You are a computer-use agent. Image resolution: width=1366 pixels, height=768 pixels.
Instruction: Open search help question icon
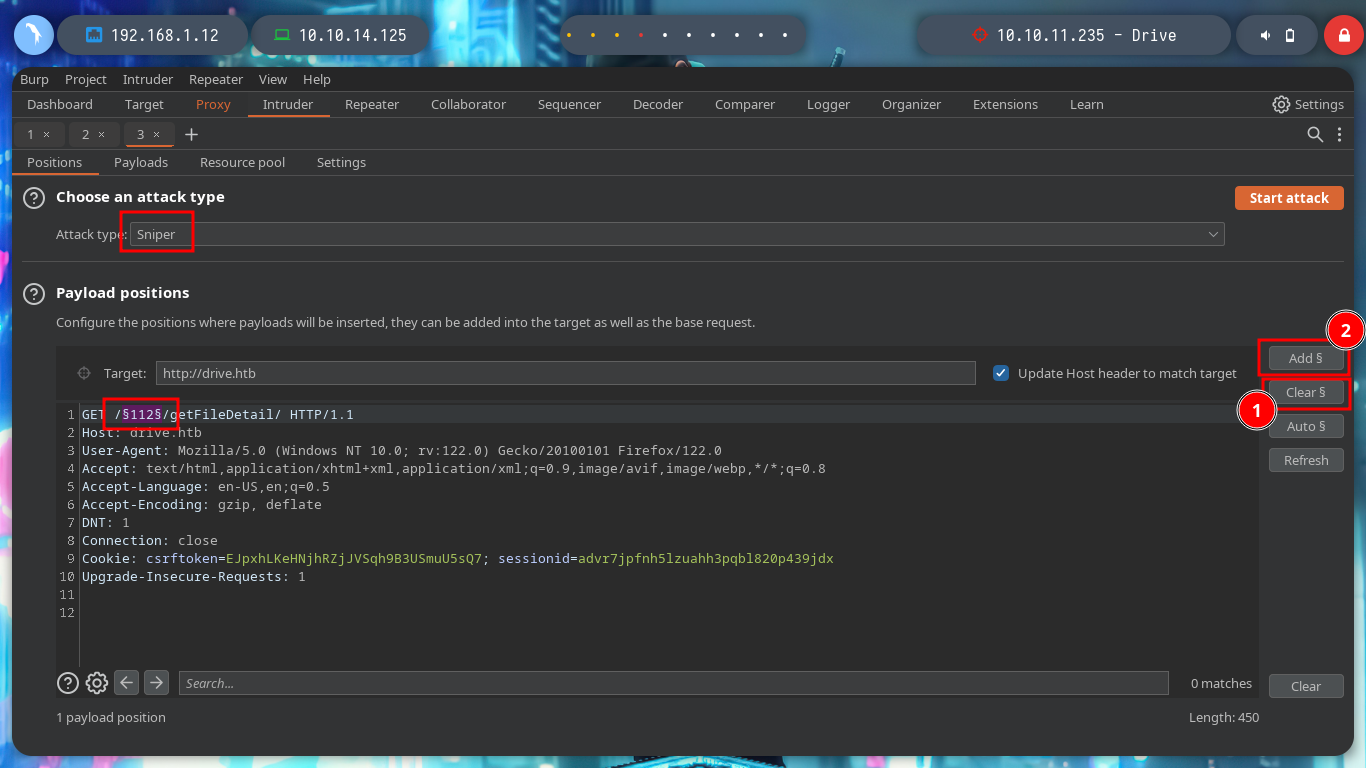67,683
